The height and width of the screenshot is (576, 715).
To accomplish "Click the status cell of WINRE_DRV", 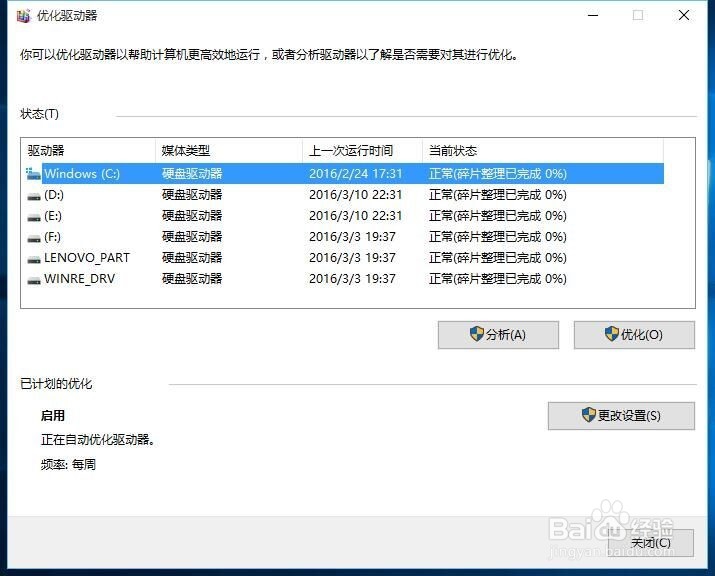I will coord(497,279).
